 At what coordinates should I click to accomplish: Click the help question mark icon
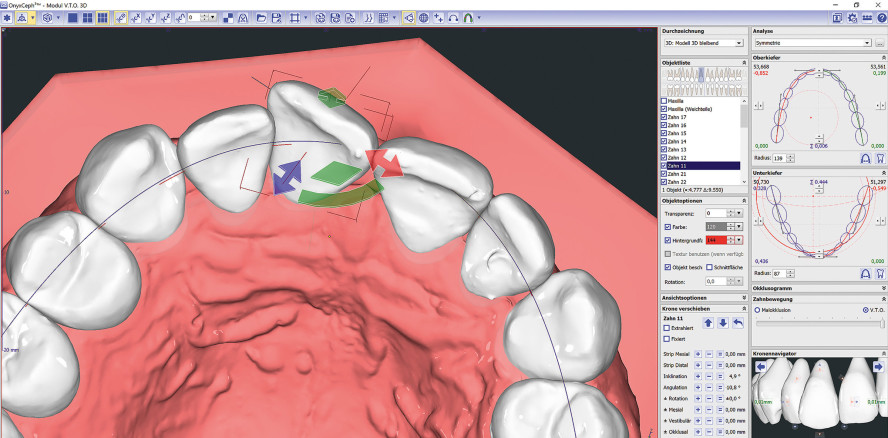coord(882,18)
